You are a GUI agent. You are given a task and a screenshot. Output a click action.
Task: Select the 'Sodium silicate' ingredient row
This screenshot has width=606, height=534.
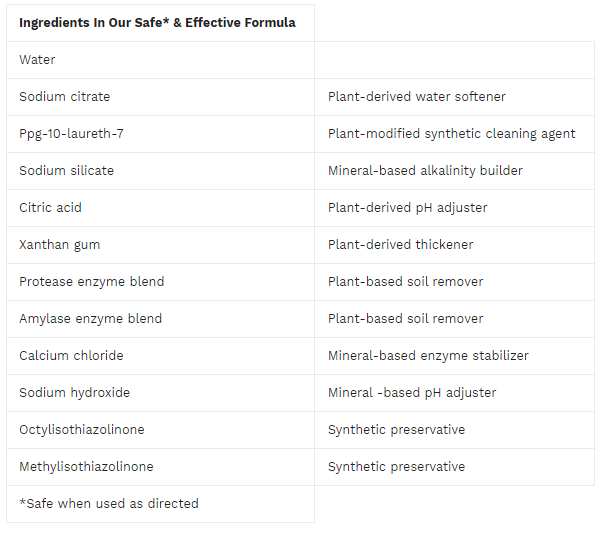pos(67,171)
